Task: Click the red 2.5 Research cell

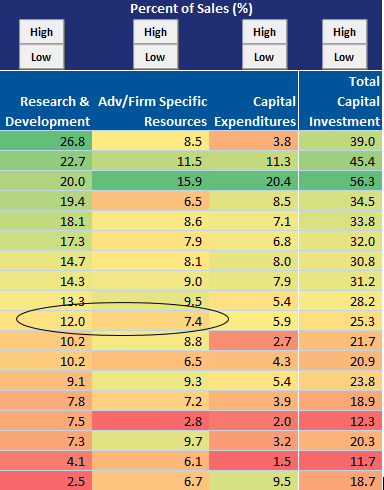Action: click(x=46, y=481)
